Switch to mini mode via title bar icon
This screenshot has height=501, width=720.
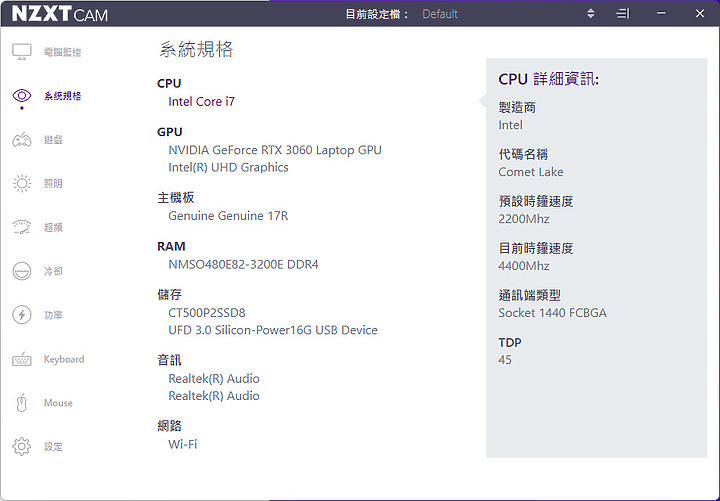623,14
